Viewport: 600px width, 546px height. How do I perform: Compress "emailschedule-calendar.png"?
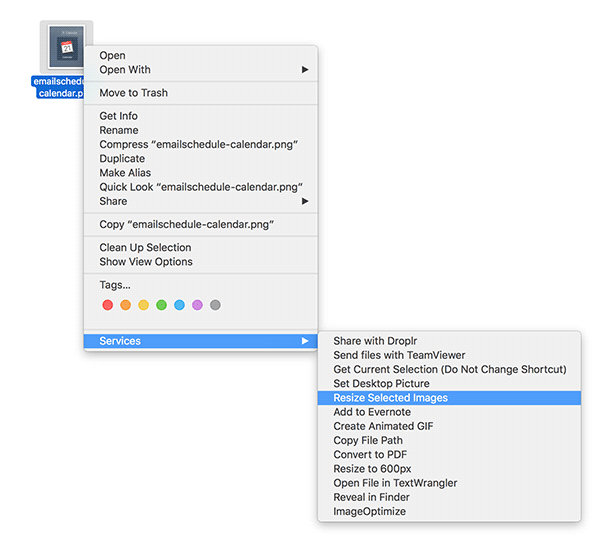point(201,144)
